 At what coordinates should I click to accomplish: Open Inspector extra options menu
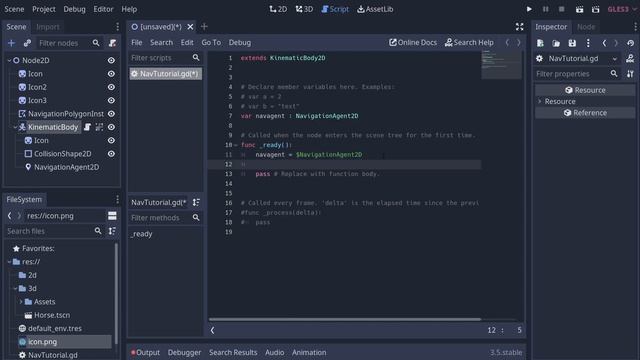588,43
